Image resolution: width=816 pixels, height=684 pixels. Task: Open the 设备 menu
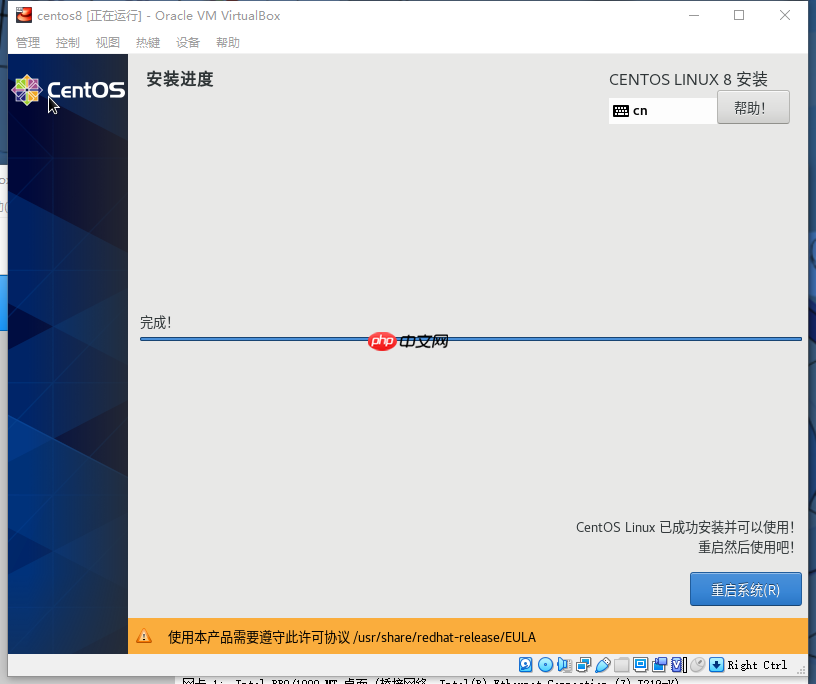pyautogui.click(x=187, y=42)
